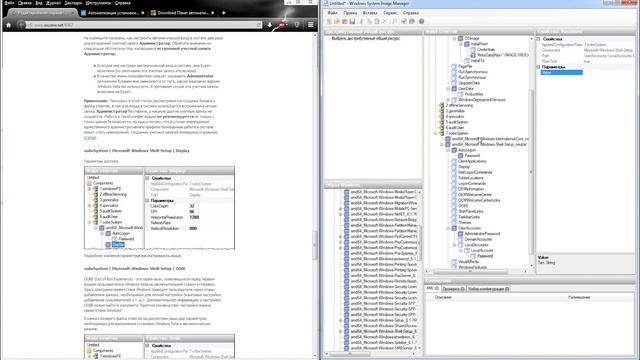
Task: Click the Find magnifier icon in WSIM toolbar
Action: point(394,21)
